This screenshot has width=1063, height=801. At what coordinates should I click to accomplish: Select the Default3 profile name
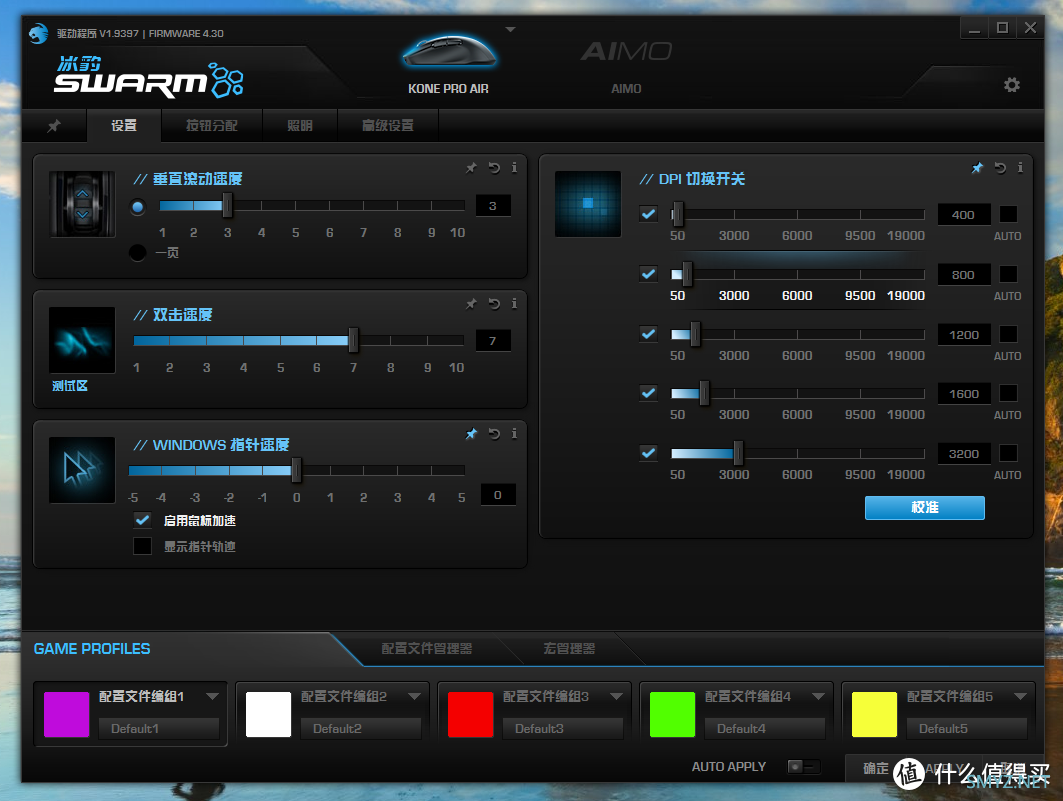[x=563, y=728]
